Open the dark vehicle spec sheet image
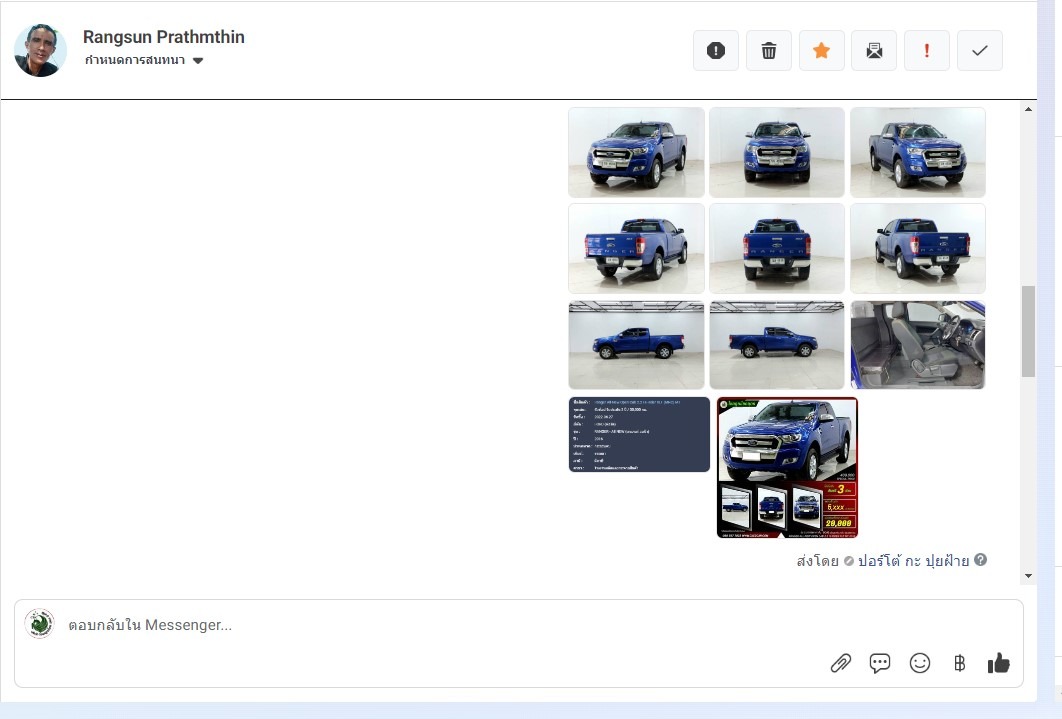1062x719 pixels. [x=639, y=434]
